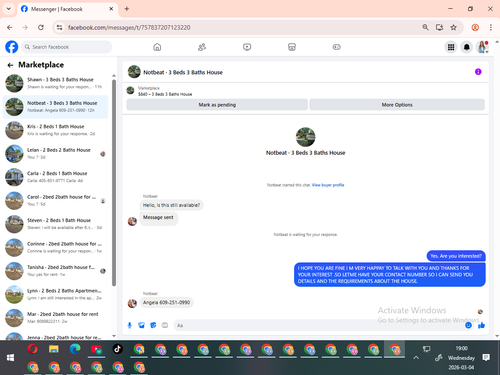Open the tab search dropdown arrow
The image size is (500, 375).
click(9, 9)
